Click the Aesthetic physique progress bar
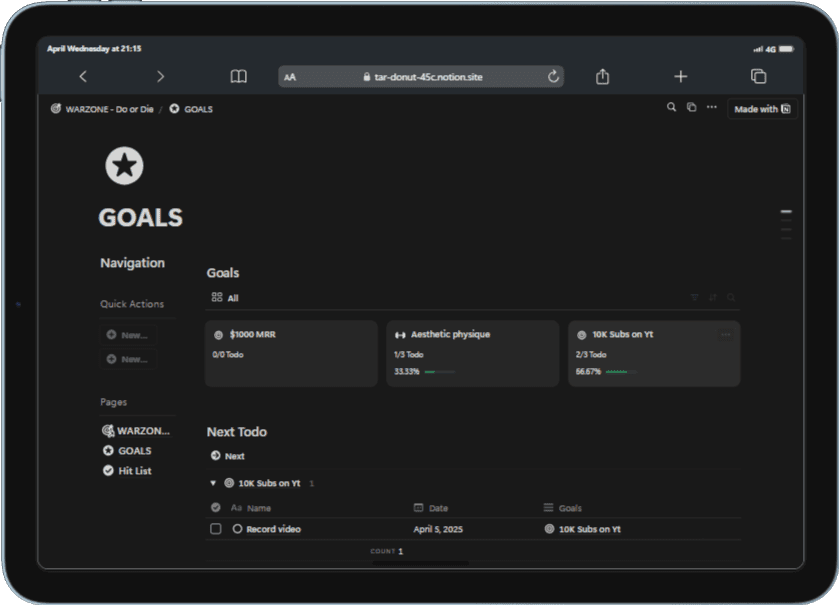This screenshot has width=839, height=605. (440, 371)
